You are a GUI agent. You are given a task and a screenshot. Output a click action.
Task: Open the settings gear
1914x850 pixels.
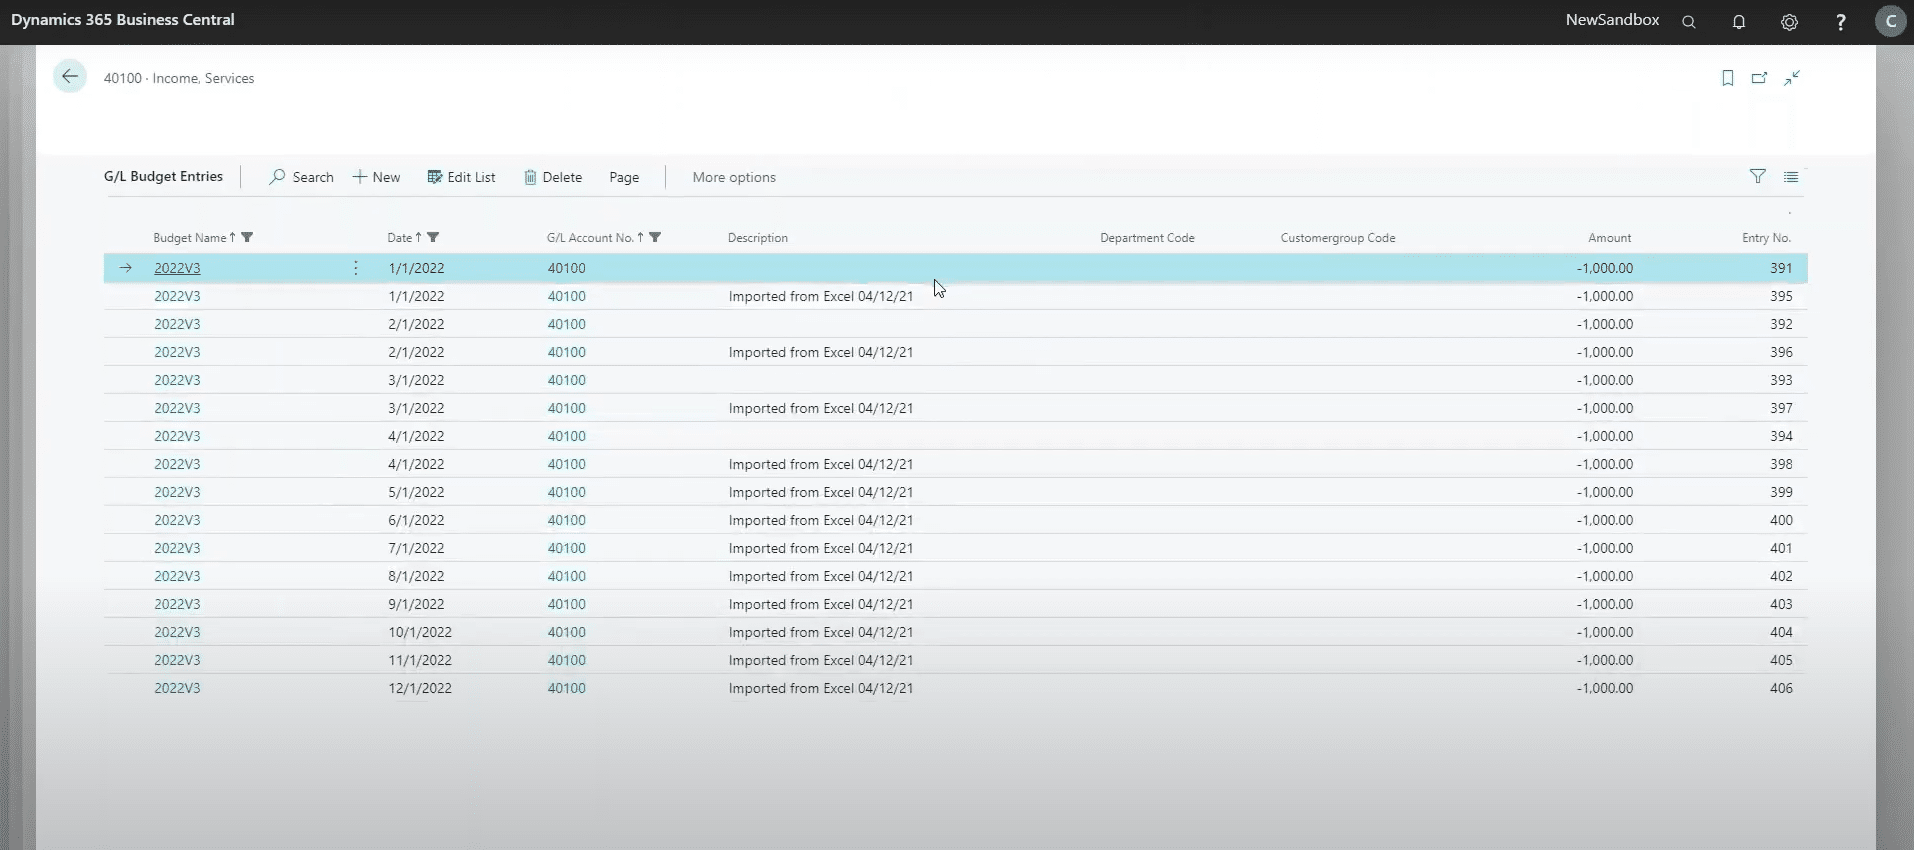coord(1789,22)
